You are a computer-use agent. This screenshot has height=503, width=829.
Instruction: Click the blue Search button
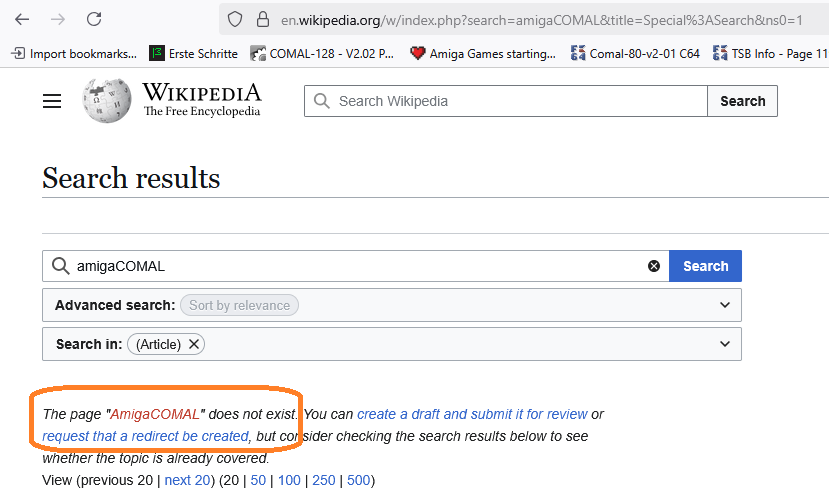705,266
